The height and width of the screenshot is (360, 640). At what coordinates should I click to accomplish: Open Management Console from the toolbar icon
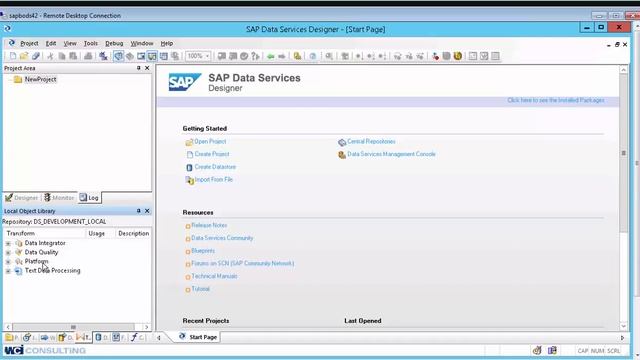[x=298, y=56]
